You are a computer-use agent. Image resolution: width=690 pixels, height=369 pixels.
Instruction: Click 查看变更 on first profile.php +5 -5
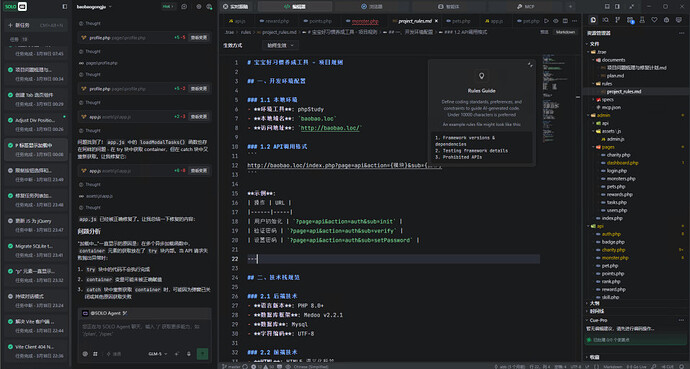(x=198, y=38)
